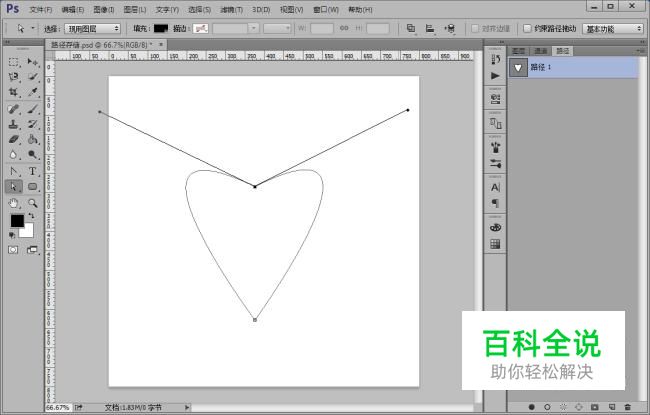Image resolution: width=650 pixels, height=415 pixels.
Task: Switch to the 通道 panel tab
Action: [541, 51]
